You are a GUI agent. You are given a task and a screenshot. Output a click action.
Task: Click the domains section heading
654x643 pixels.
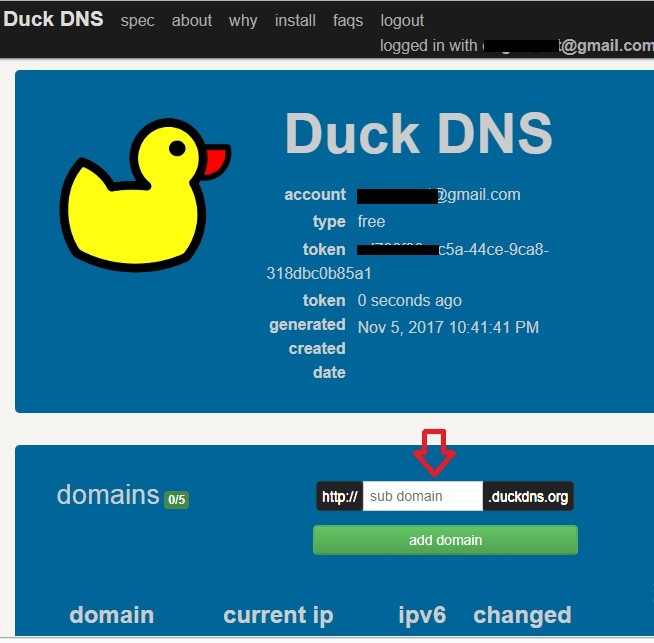click(108, 495)
